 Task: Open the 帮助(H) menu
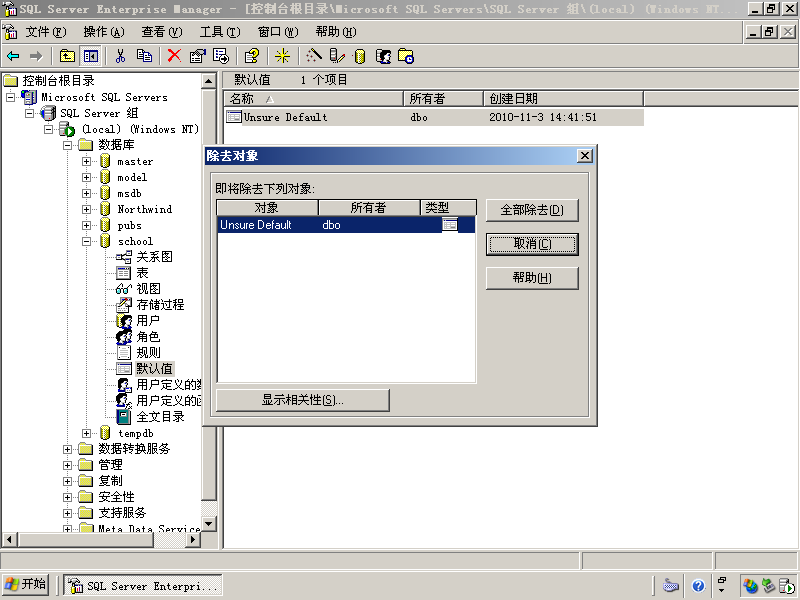[336, 32]
